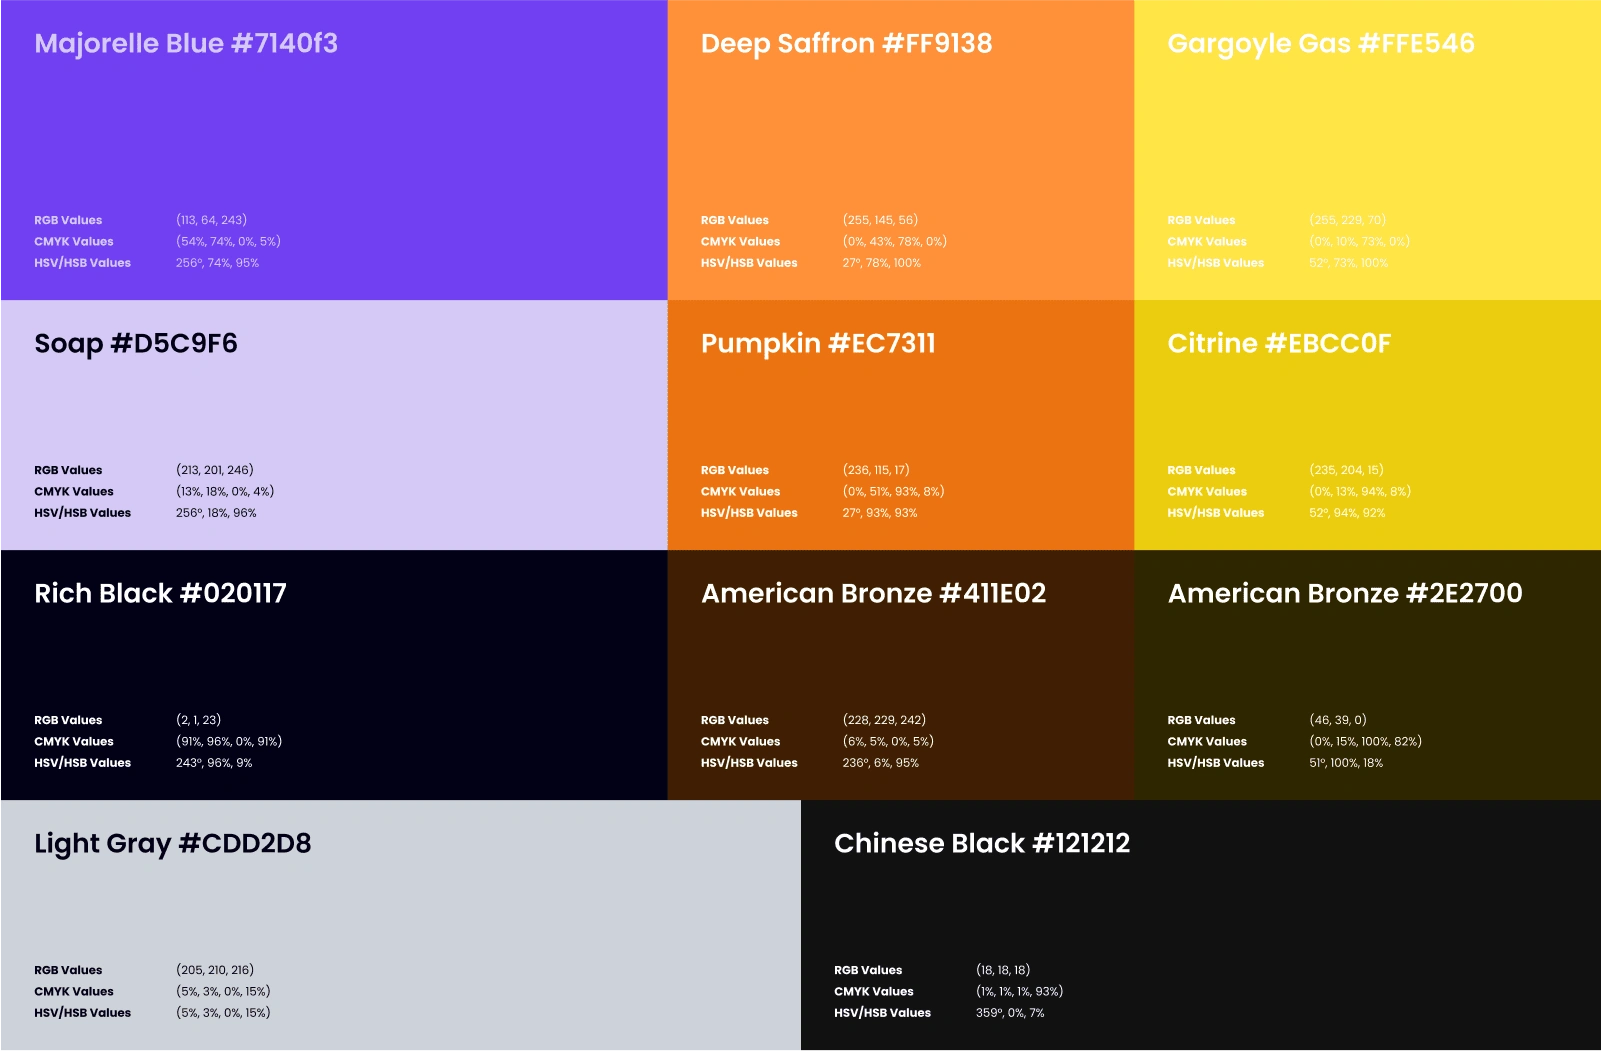Click 'RGB Values' label under Soap
Screen dimensions: 1601x1051
68,470
